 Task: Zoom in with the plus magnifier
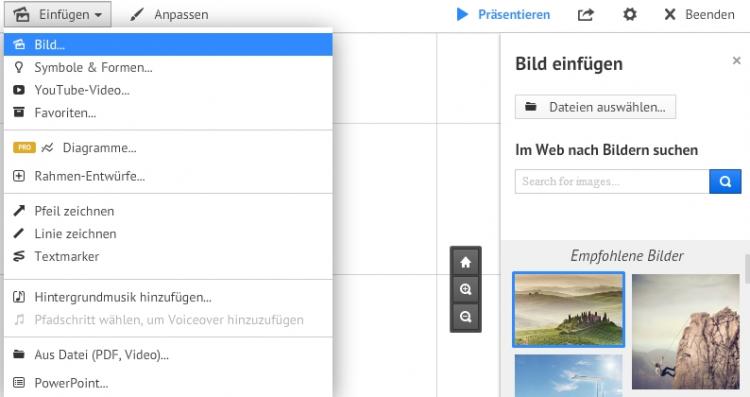click(x=465, y=289)
